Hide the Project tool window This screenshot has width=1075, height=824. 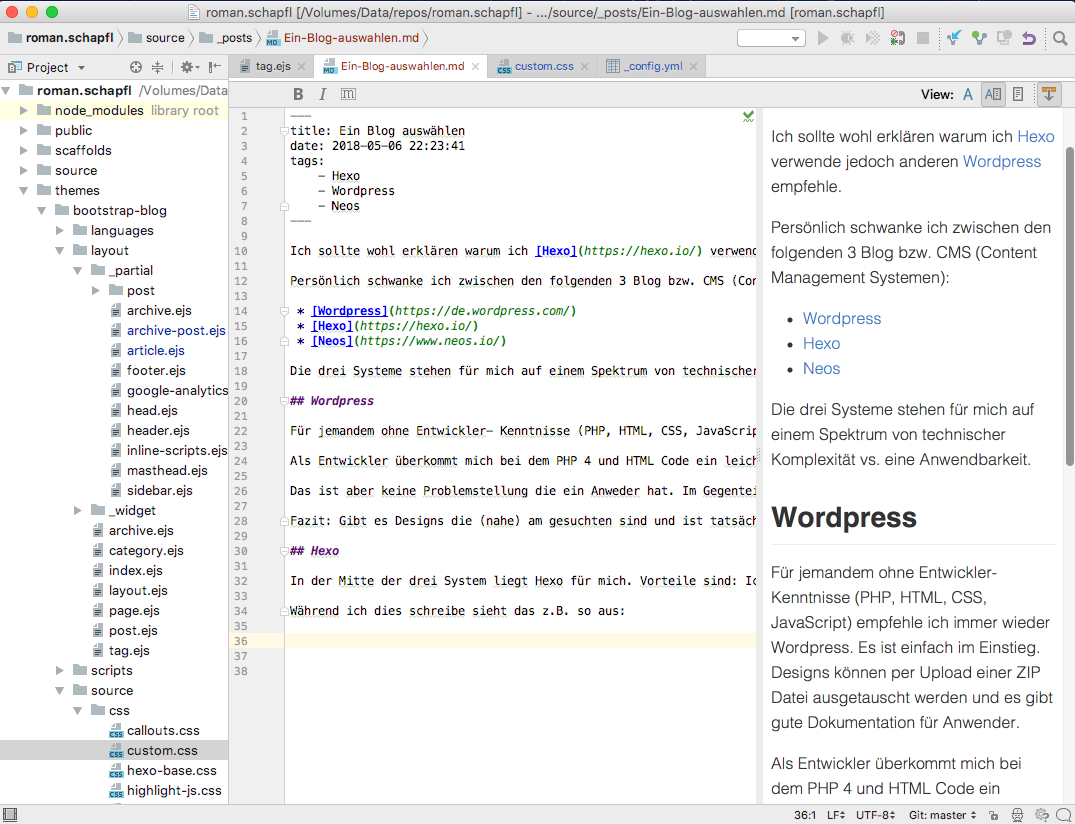click(x=215, y=67)
